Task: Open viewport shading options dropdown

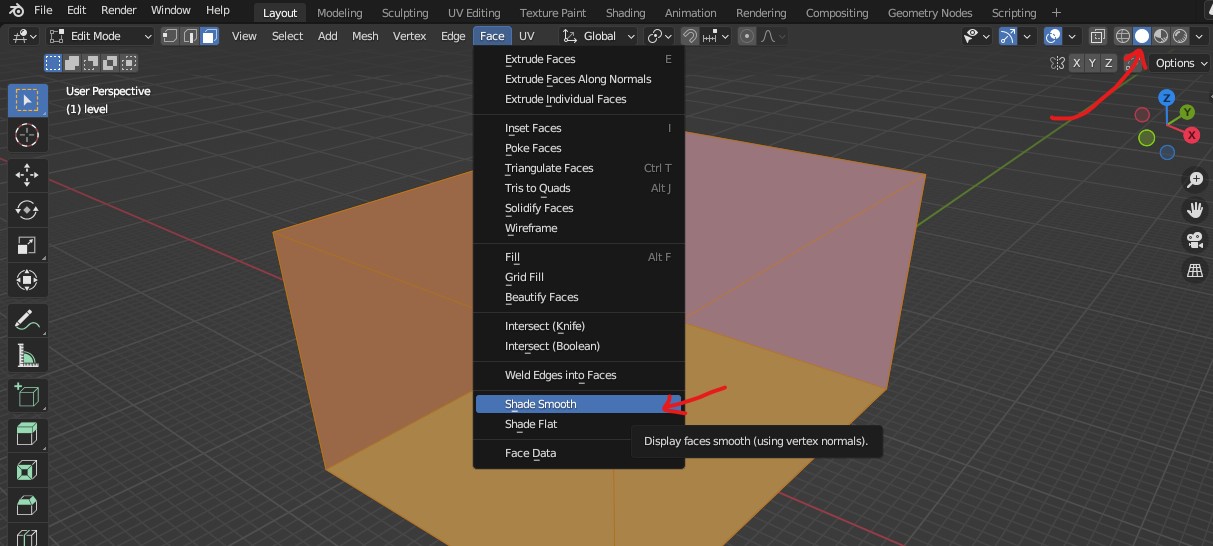Action: coord(1199,36)
